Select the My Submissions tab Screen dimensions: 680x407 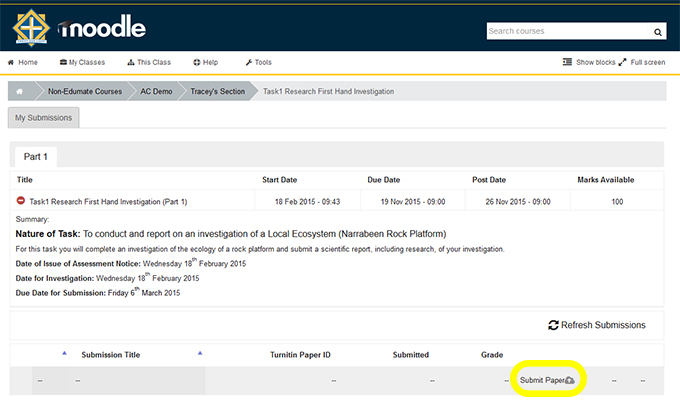pyautogui.click(x=44, y=118)
